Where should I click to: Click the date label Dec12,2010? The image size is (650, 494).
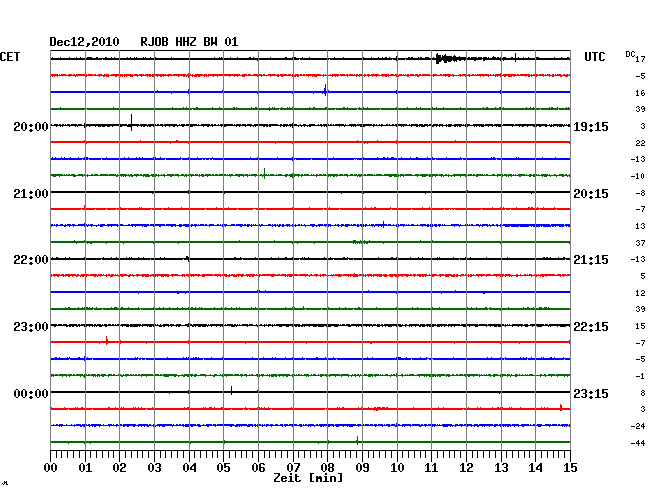(x=84, y=42)
